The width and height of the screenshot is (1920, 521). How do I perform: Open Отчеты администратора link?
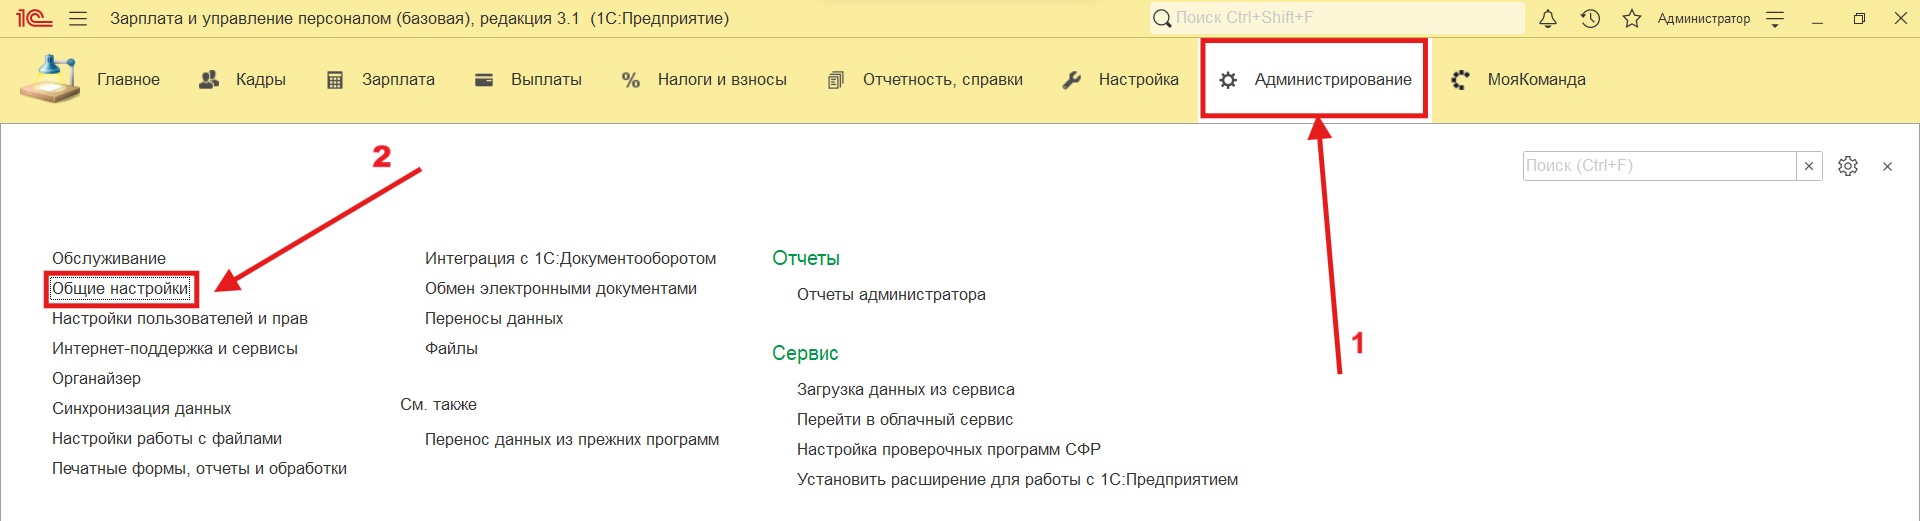[x=891, y=295]
